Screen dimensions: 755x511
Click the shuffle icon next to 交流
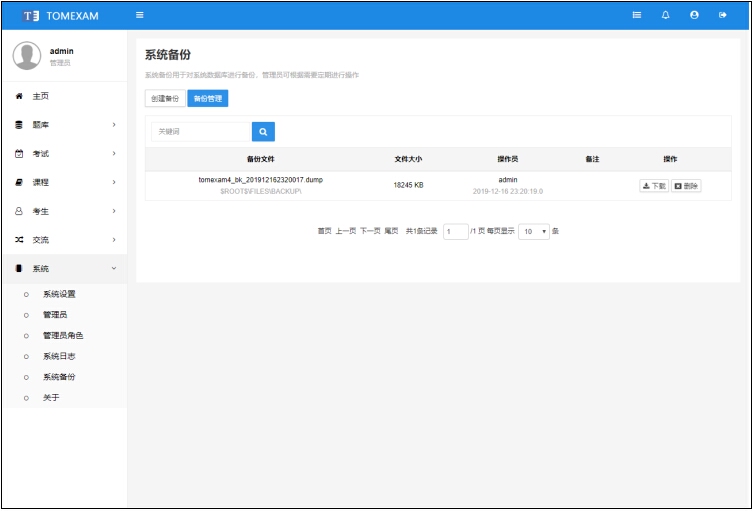coord(19,239)
